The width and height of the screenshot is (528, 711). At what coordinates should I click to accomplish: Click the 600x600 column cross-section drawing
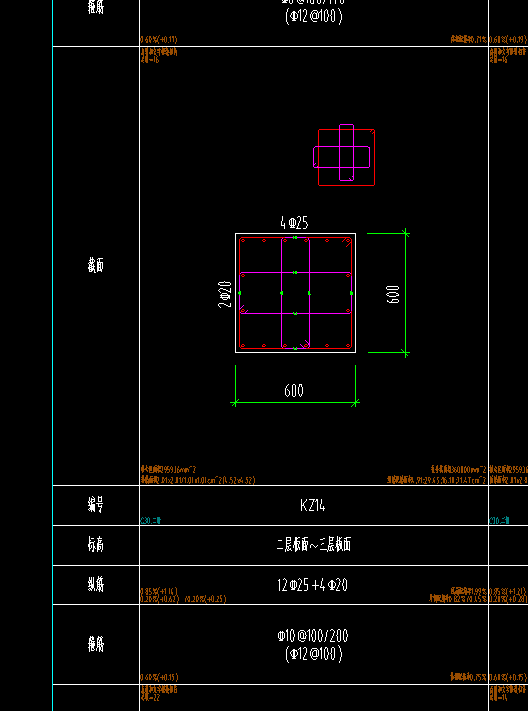click(x=295, y=293)
